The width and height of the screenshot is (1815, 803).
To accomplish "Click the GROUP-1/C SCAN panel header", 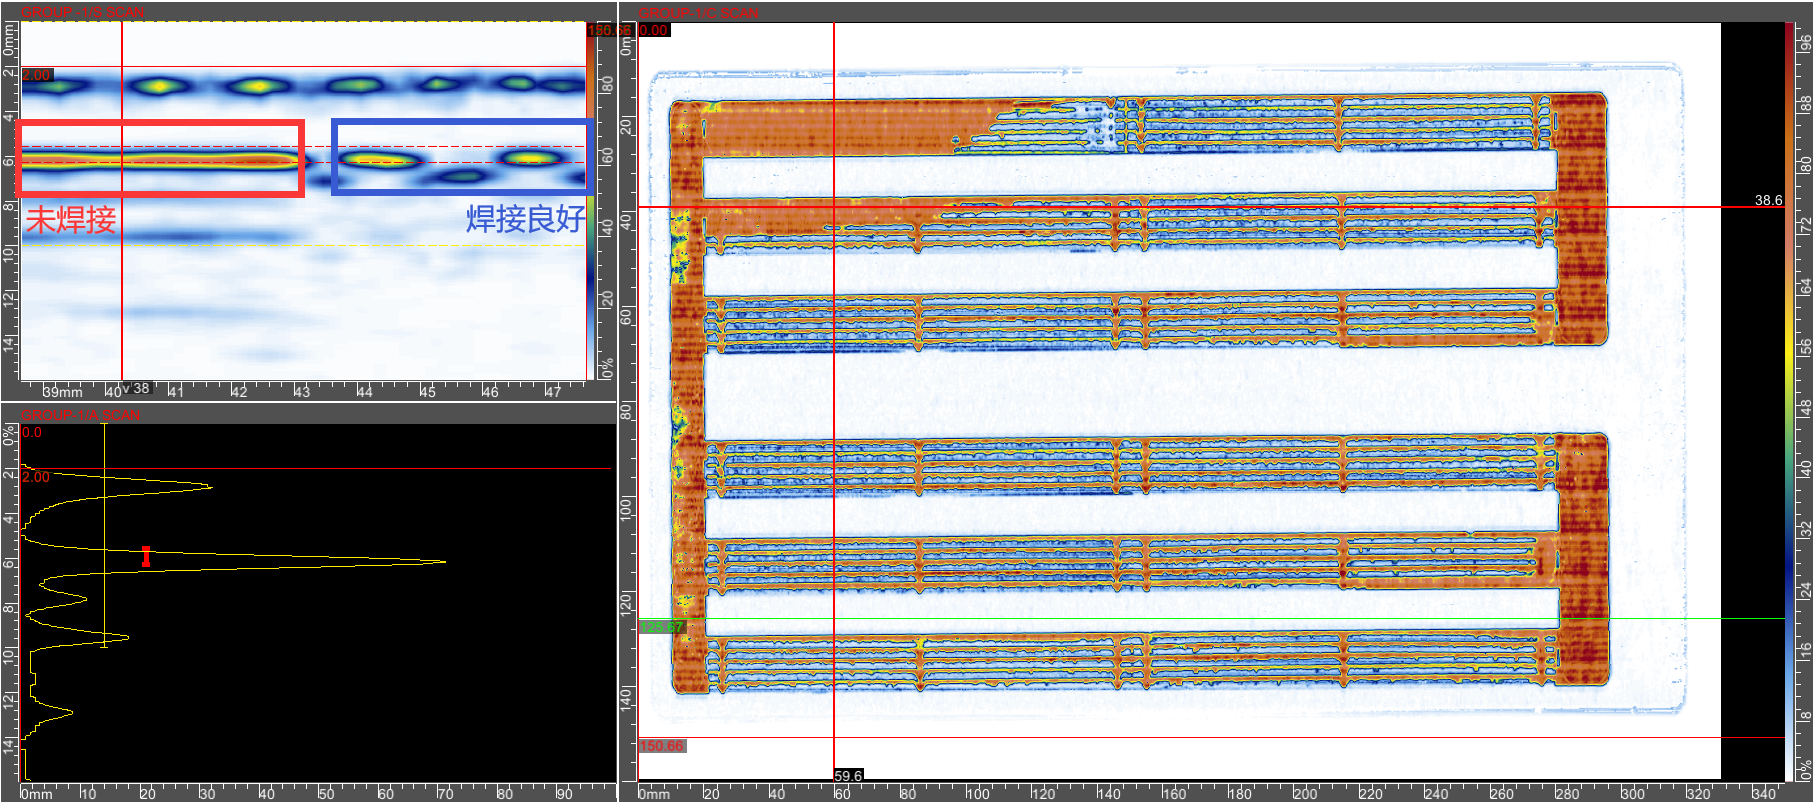I will tap(698, 13).
